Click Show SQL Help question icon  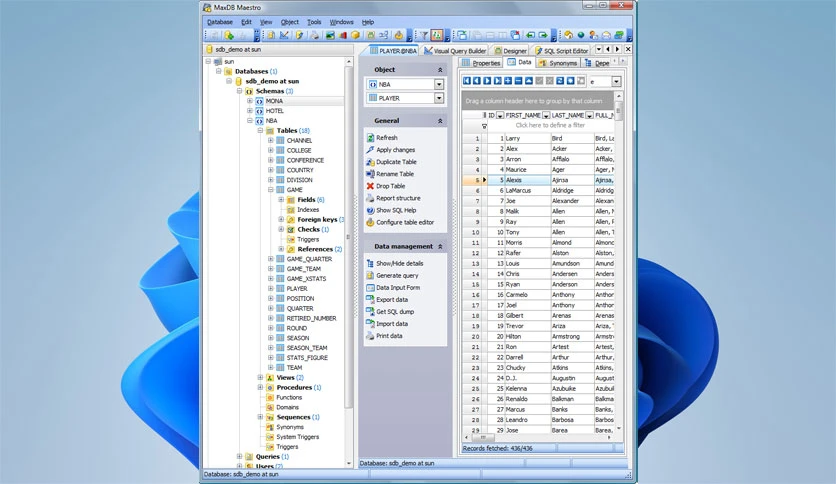click(371, 210)
